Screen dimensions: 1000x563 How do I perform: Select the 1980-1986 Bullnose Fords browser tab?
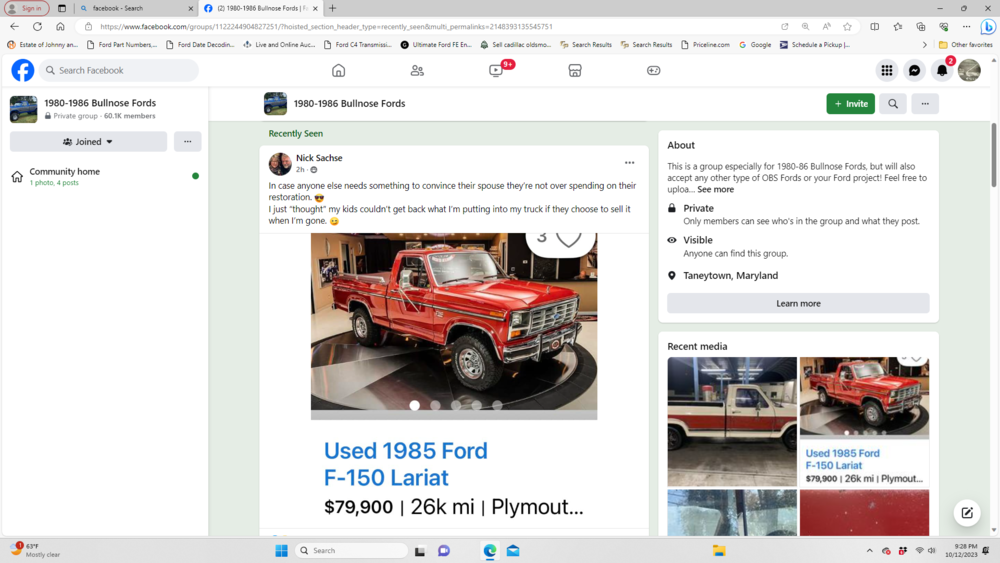261,8
